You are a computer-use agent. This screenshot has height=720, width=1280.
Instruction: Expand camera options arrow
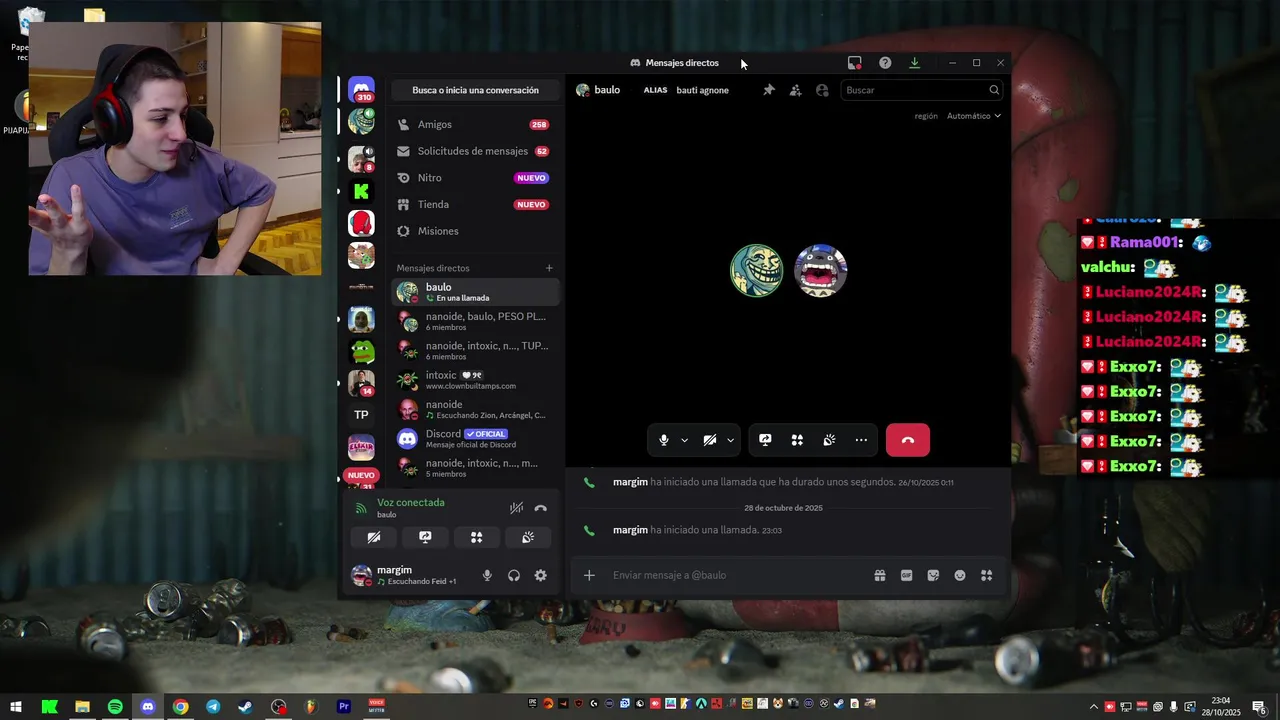coord(730,440)
